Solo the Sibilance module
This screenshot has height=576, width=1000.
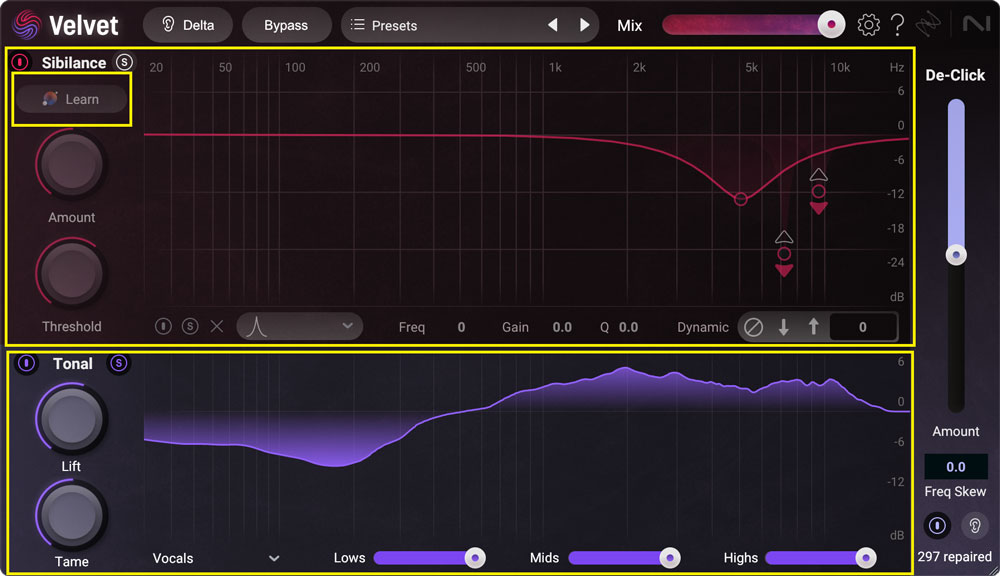tap(124, 62)
